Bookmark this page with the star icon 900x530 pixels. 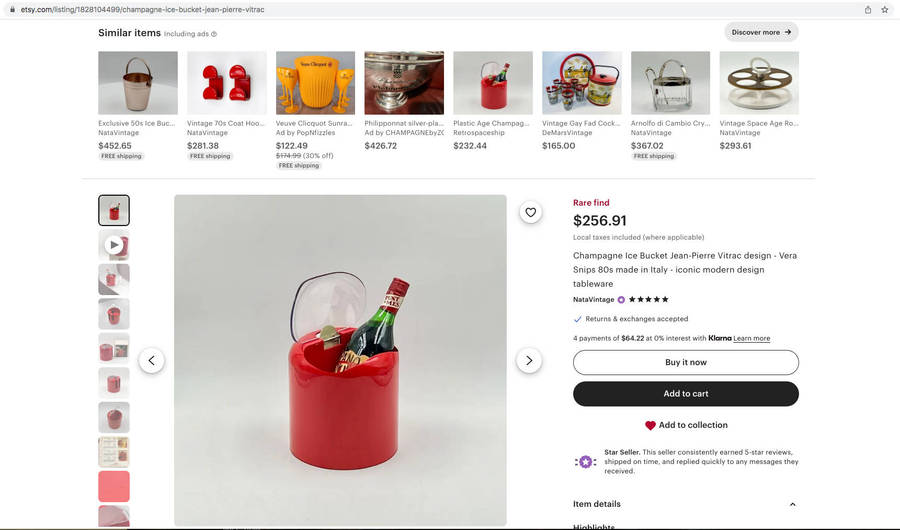click(x=885, y=9)
